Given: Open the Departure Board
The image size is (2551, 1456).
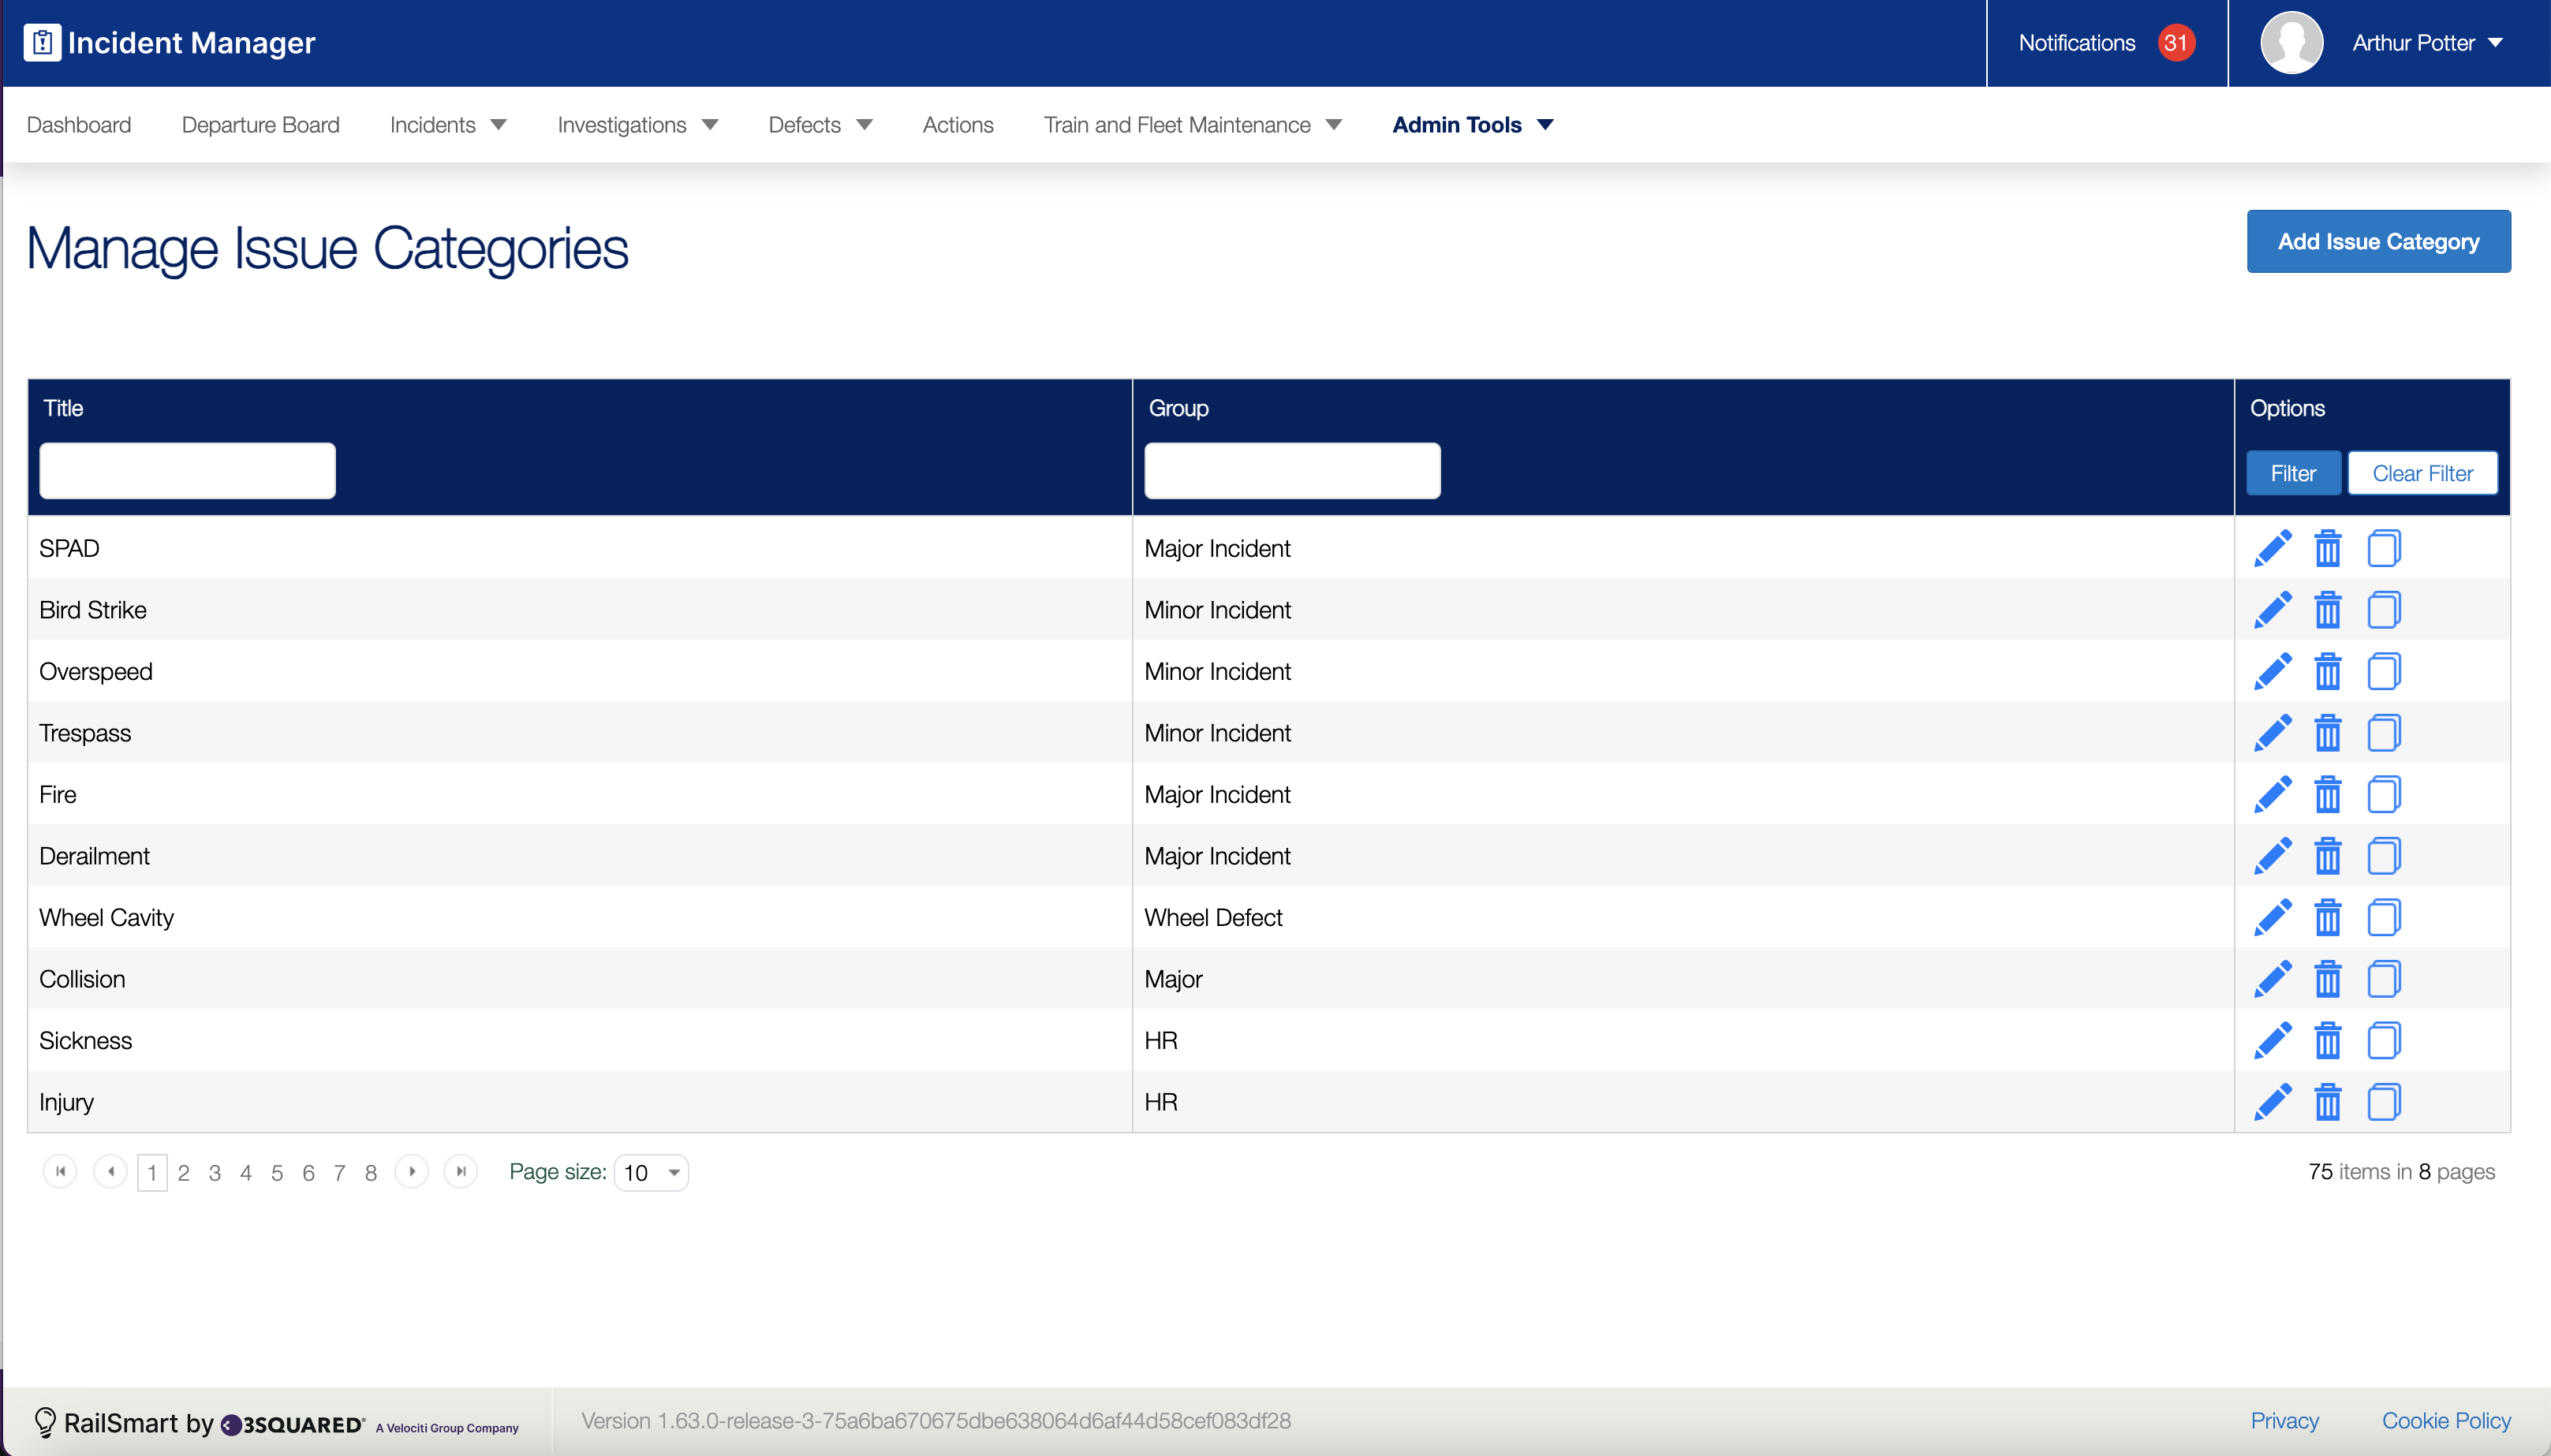Looking at the screenshot, I should click(261, 125).
